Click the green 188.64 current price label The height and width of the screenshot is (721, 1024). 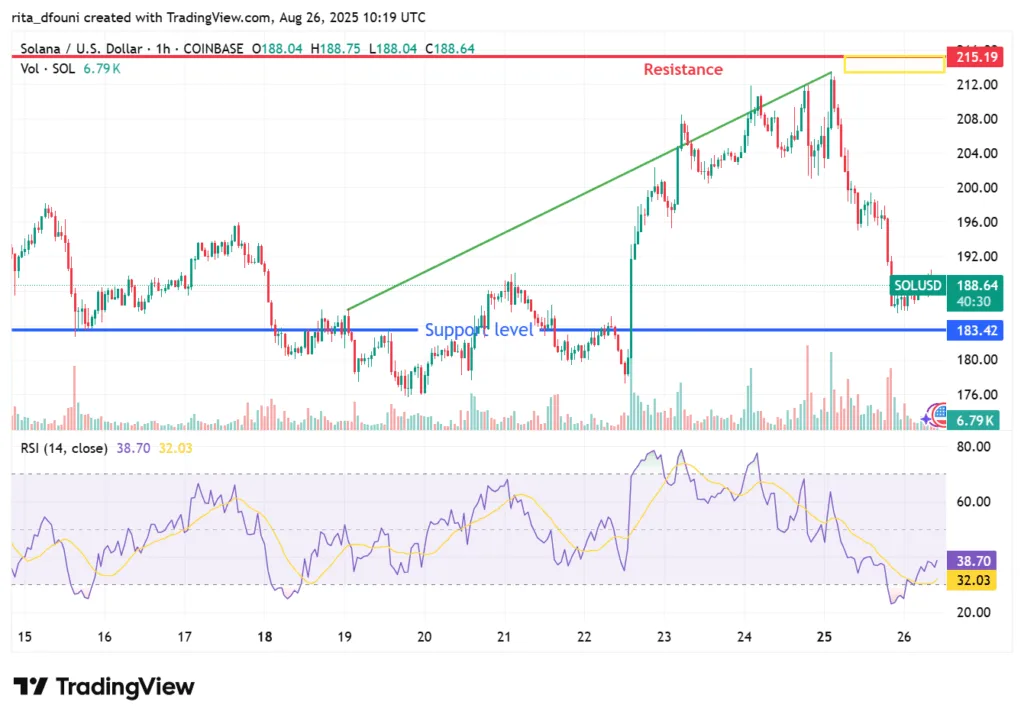tap(977, 285)
